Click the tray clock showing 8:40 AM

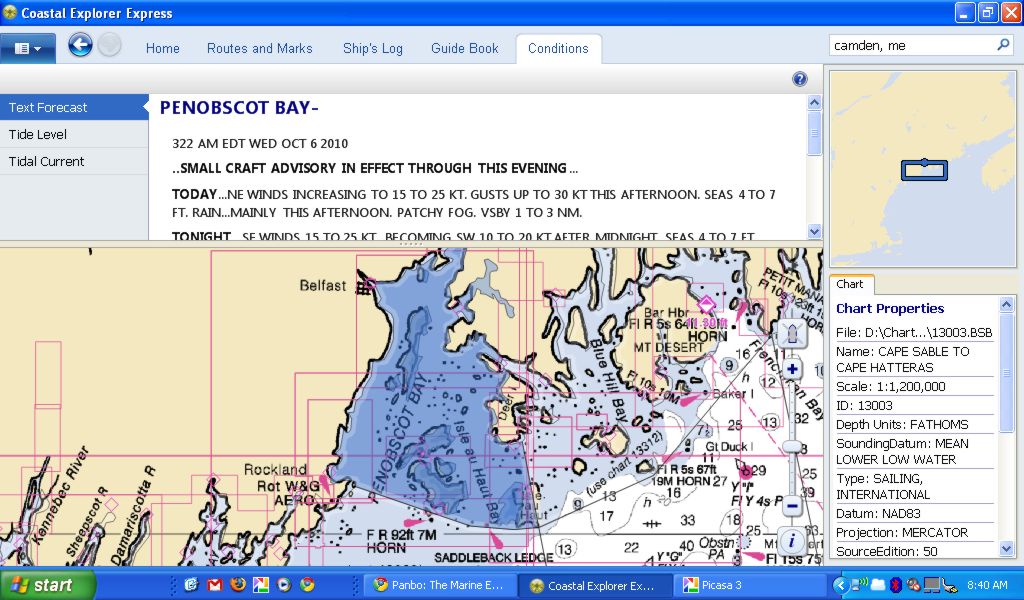[x=987, y=585]
